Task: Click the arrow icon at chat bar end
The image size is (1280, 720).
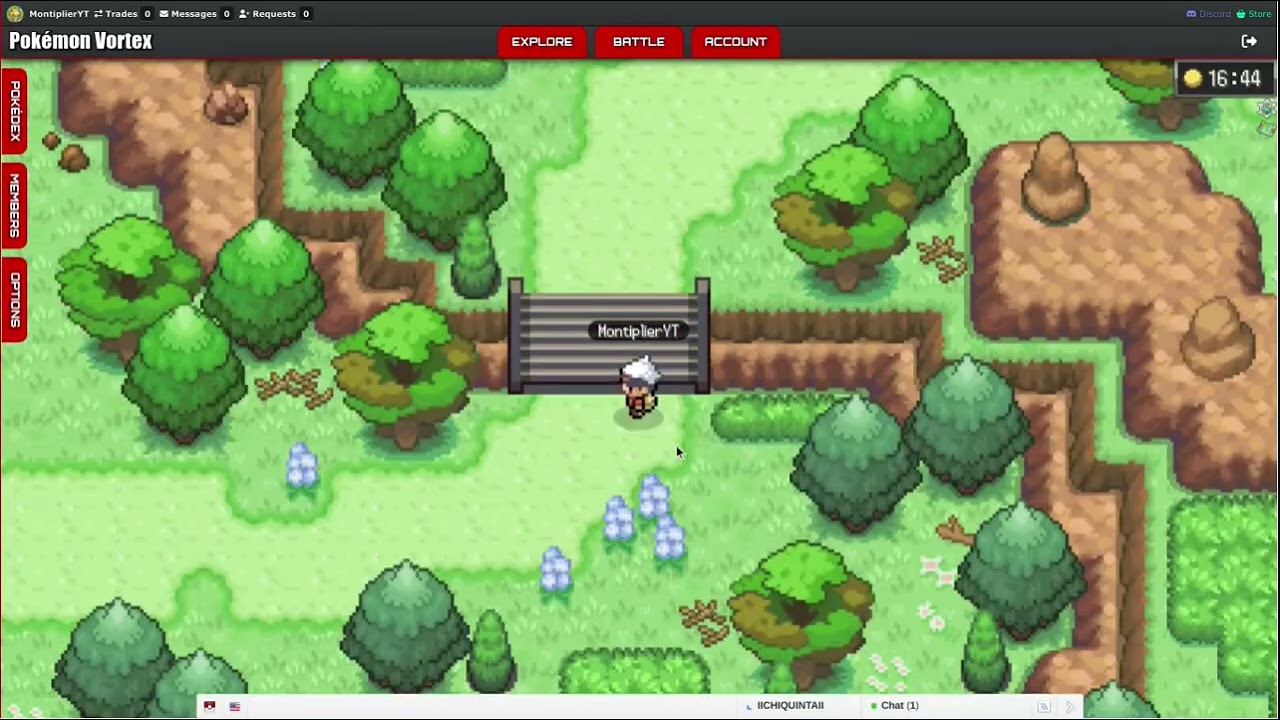Action: (1070, 706)
